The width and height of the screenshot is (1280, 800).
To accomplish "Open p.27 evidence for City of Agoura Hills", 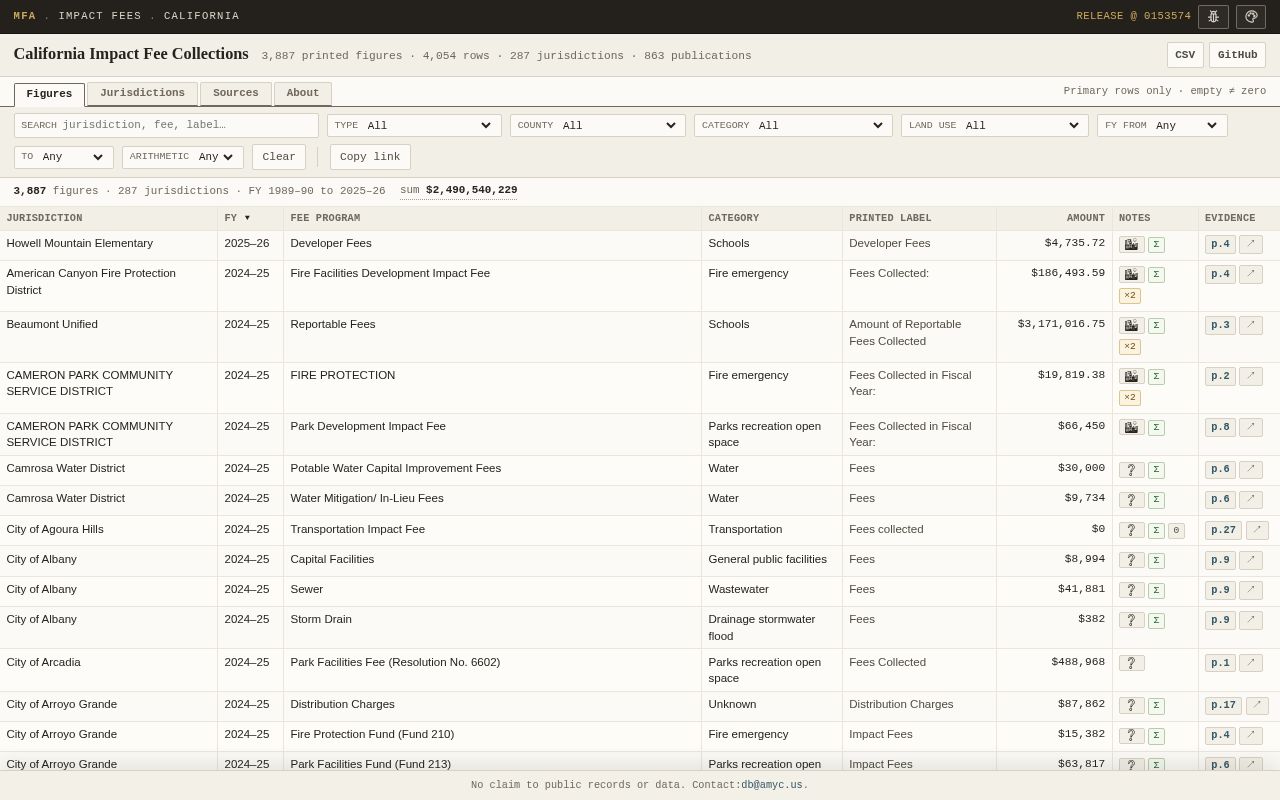I will [x=1223, y=530].
